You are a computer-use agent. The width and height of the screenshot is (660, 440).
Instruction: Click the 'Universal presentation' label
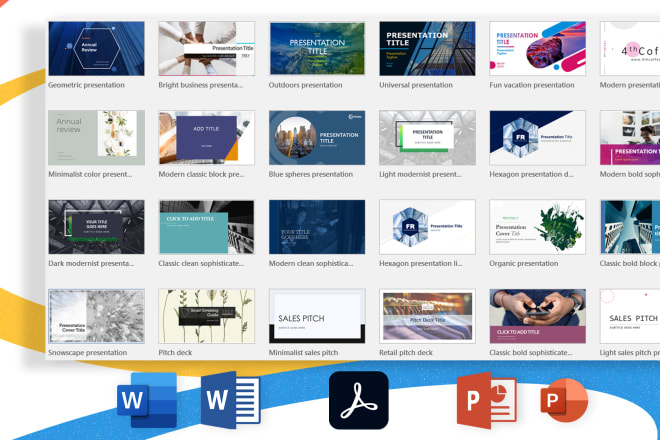coord(416,85)
